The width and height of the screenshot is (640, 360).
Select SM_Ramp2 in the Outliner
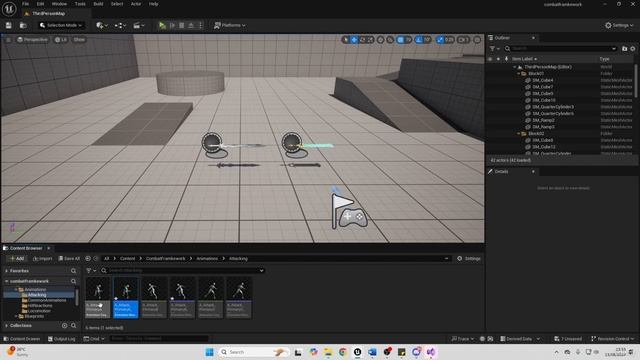pyautogui.click(x=543, y=120)
